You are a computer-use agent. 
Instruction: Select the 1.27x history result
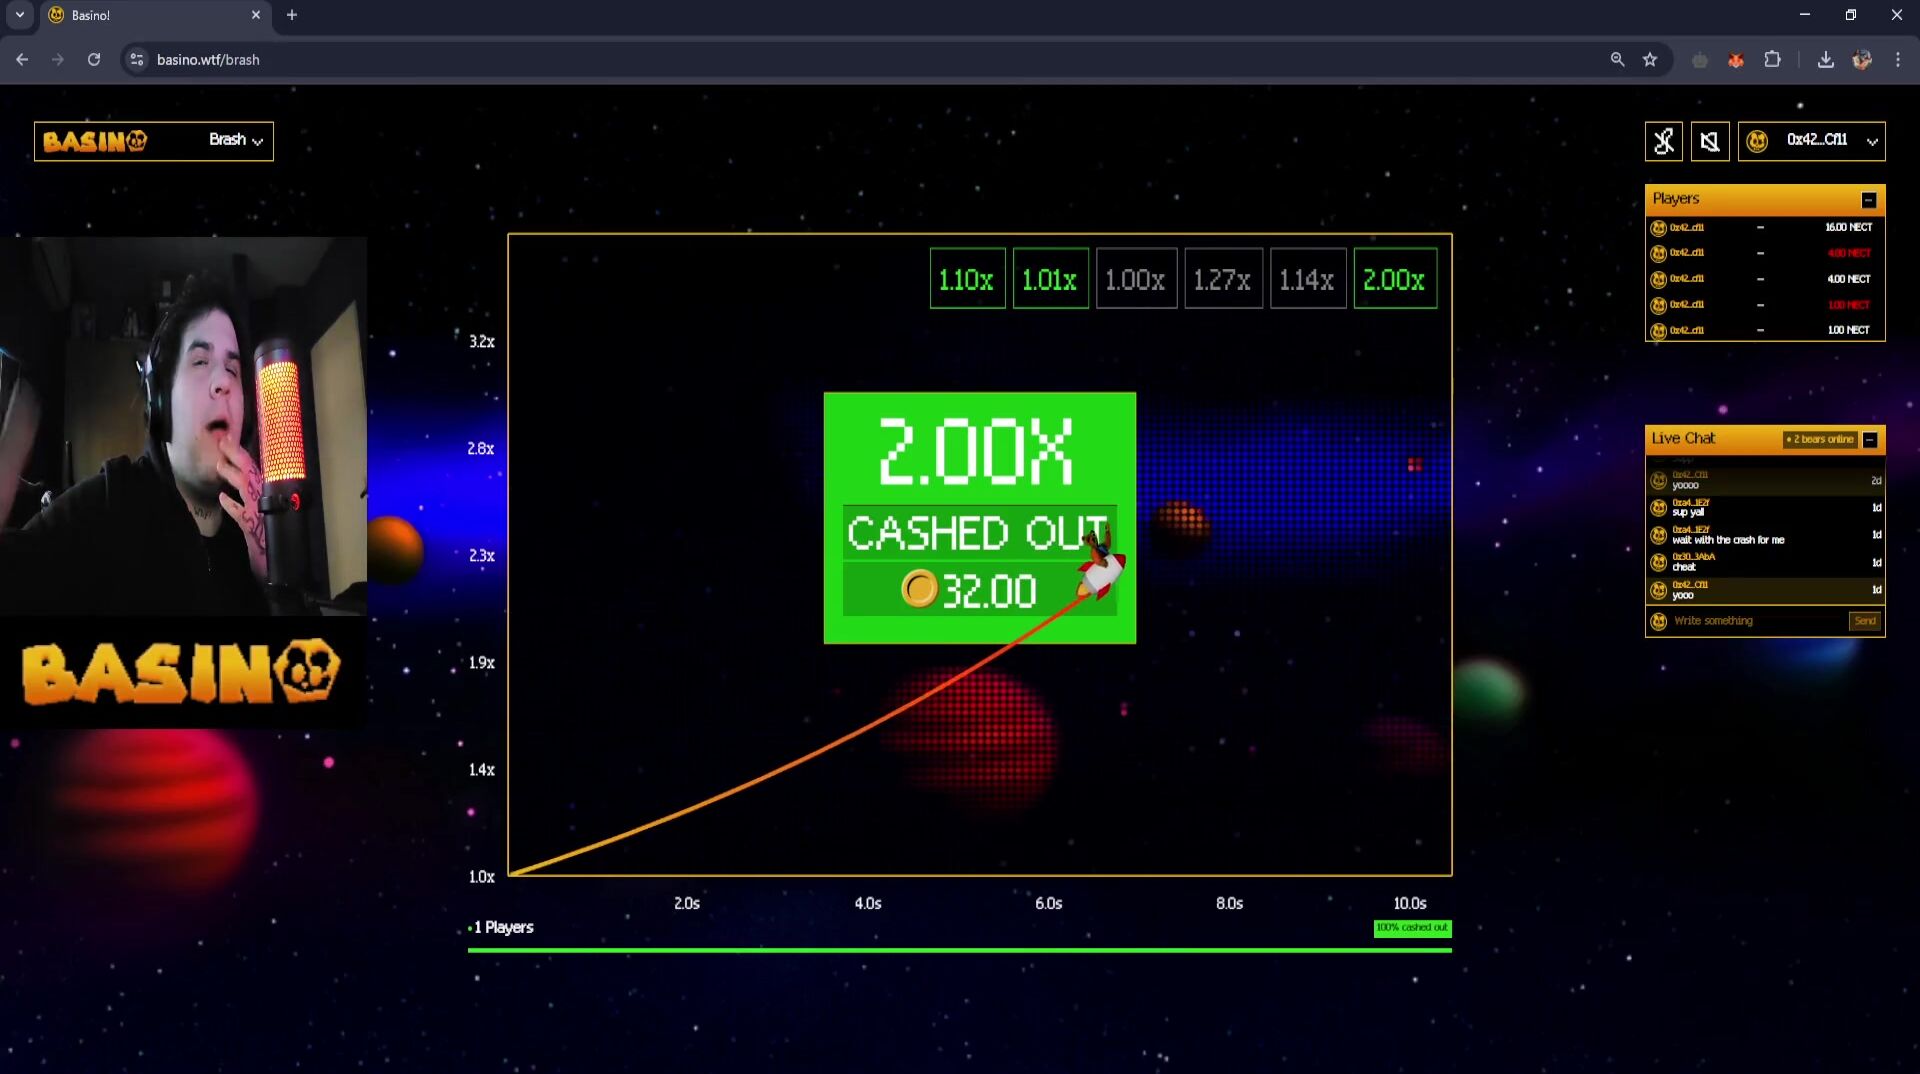pos(1223,279)
